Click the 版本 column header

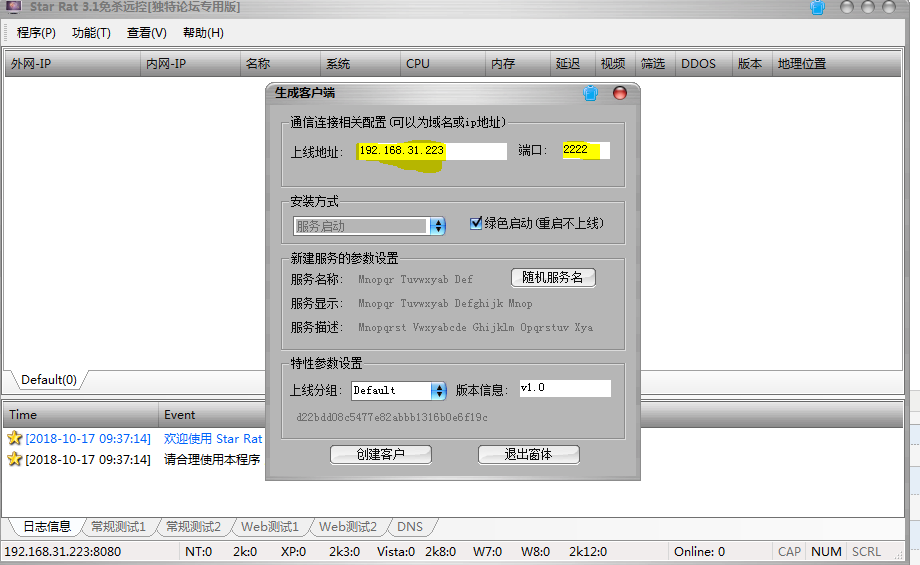751,63
